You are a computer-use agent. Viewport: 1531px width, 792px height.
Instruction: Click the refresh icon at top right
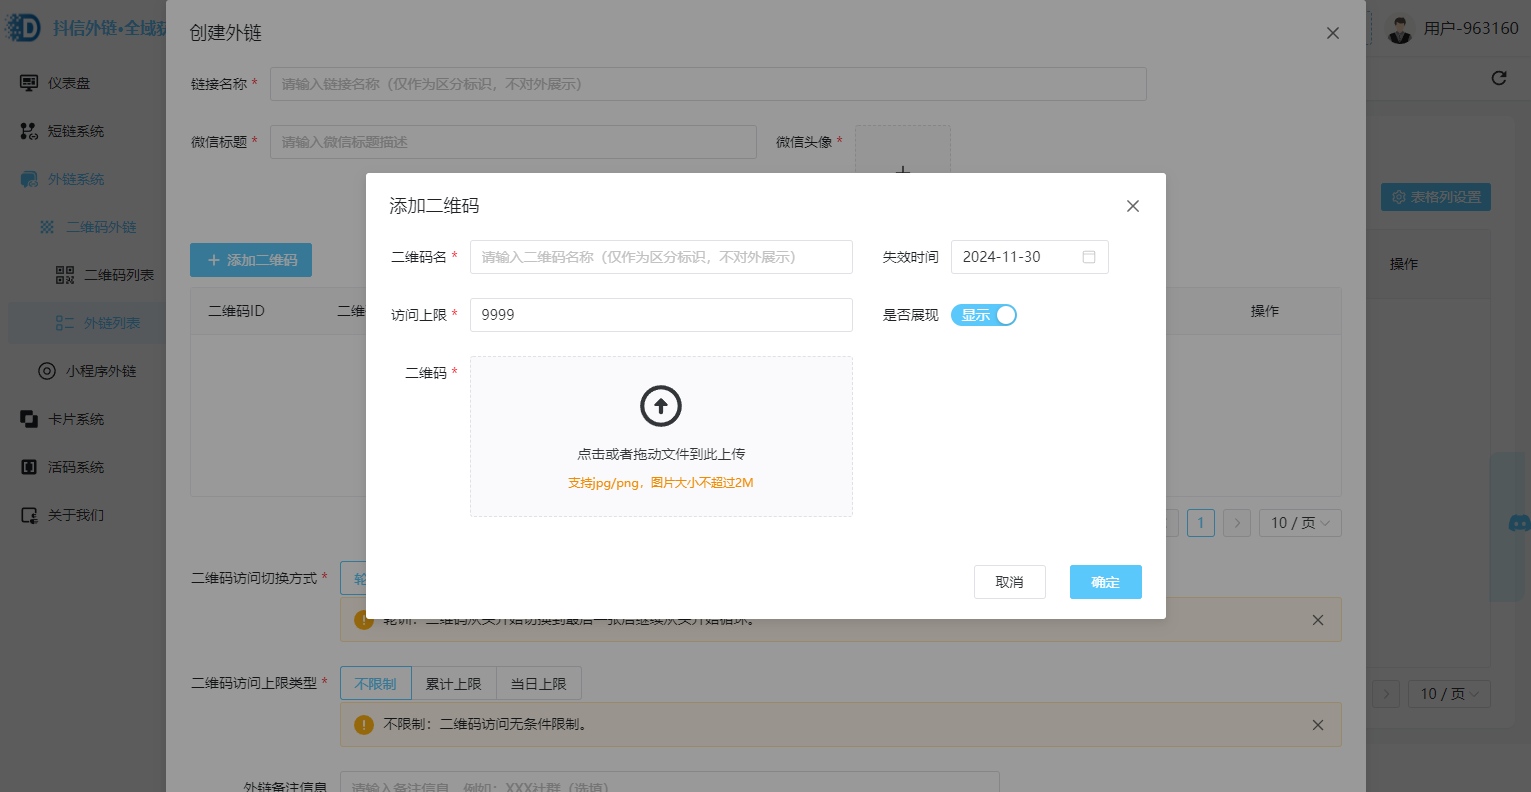(1498, 78)
